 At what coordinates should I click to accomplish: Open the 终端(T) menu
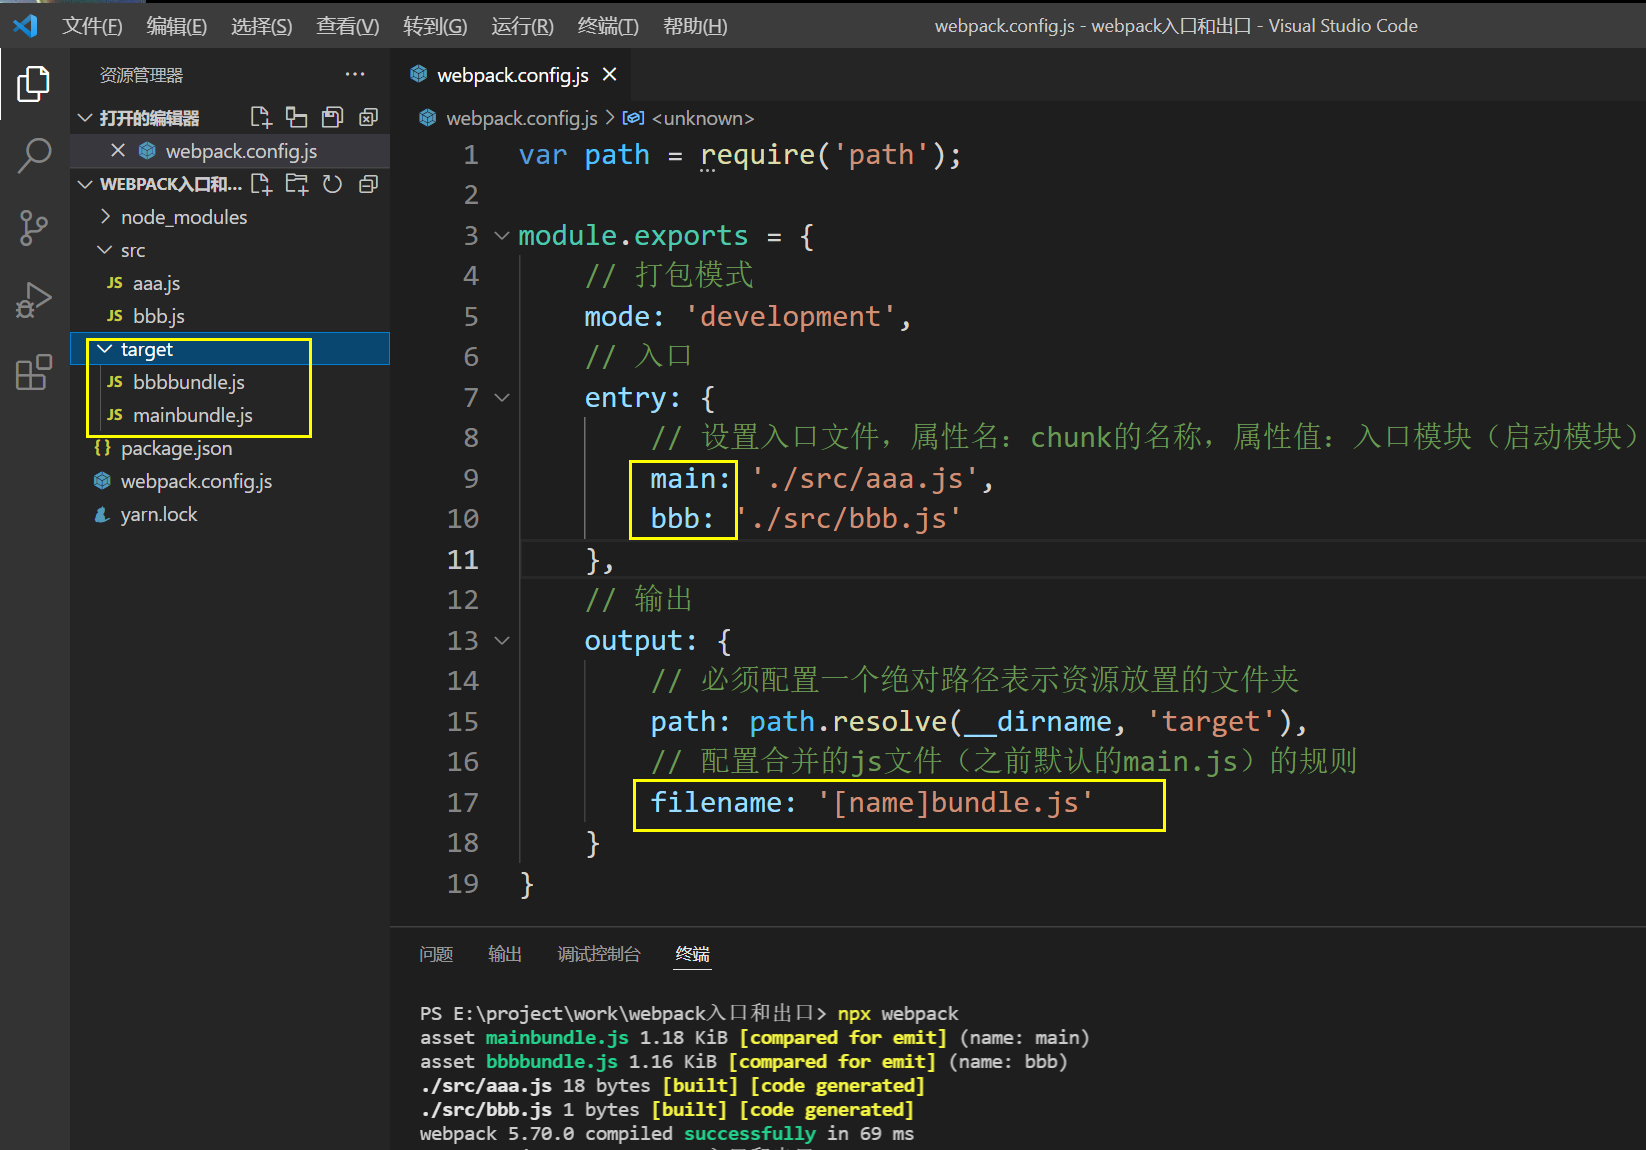[x=608, y=26]
